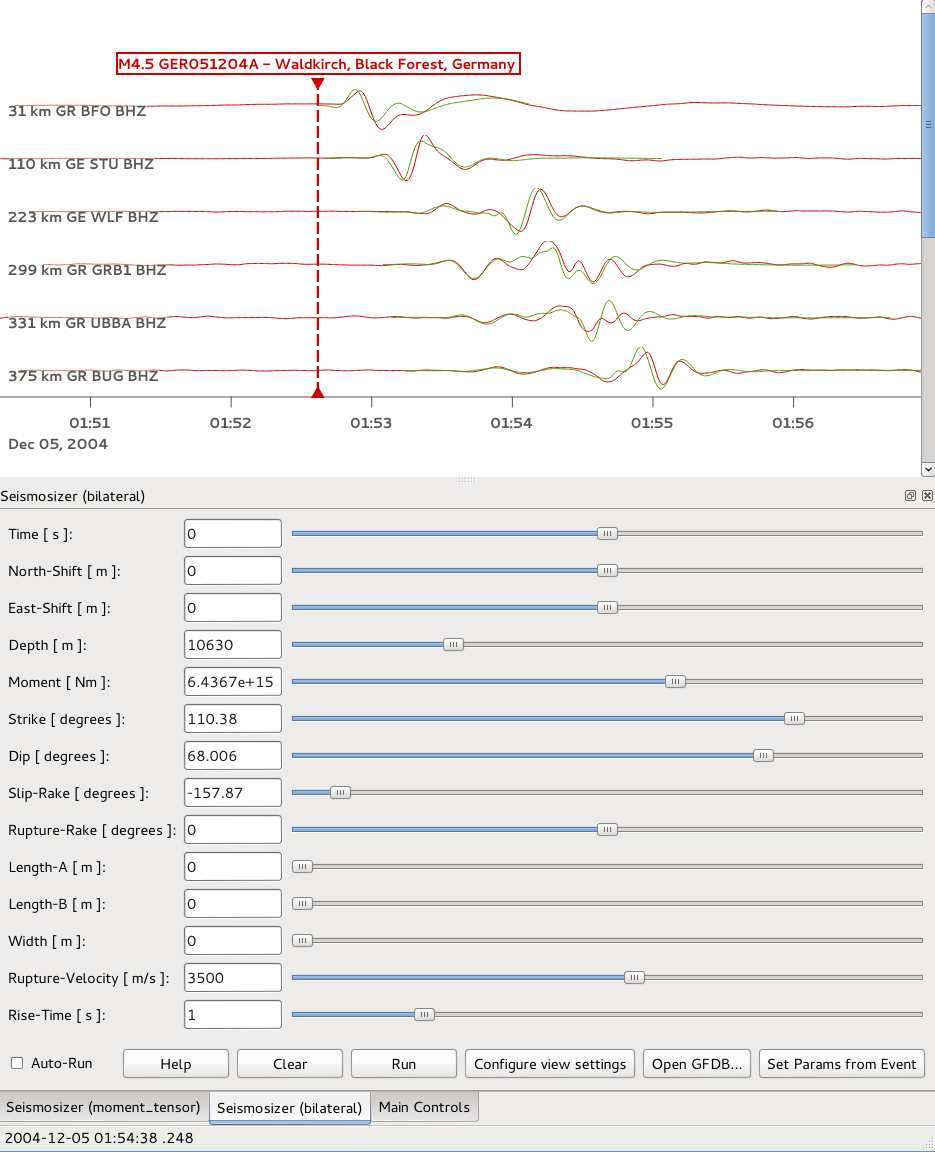The width and height of the screenshot is (935, 1152).
Task: Click the Rise-Time slider handle
Action: tap(424, 1015)
